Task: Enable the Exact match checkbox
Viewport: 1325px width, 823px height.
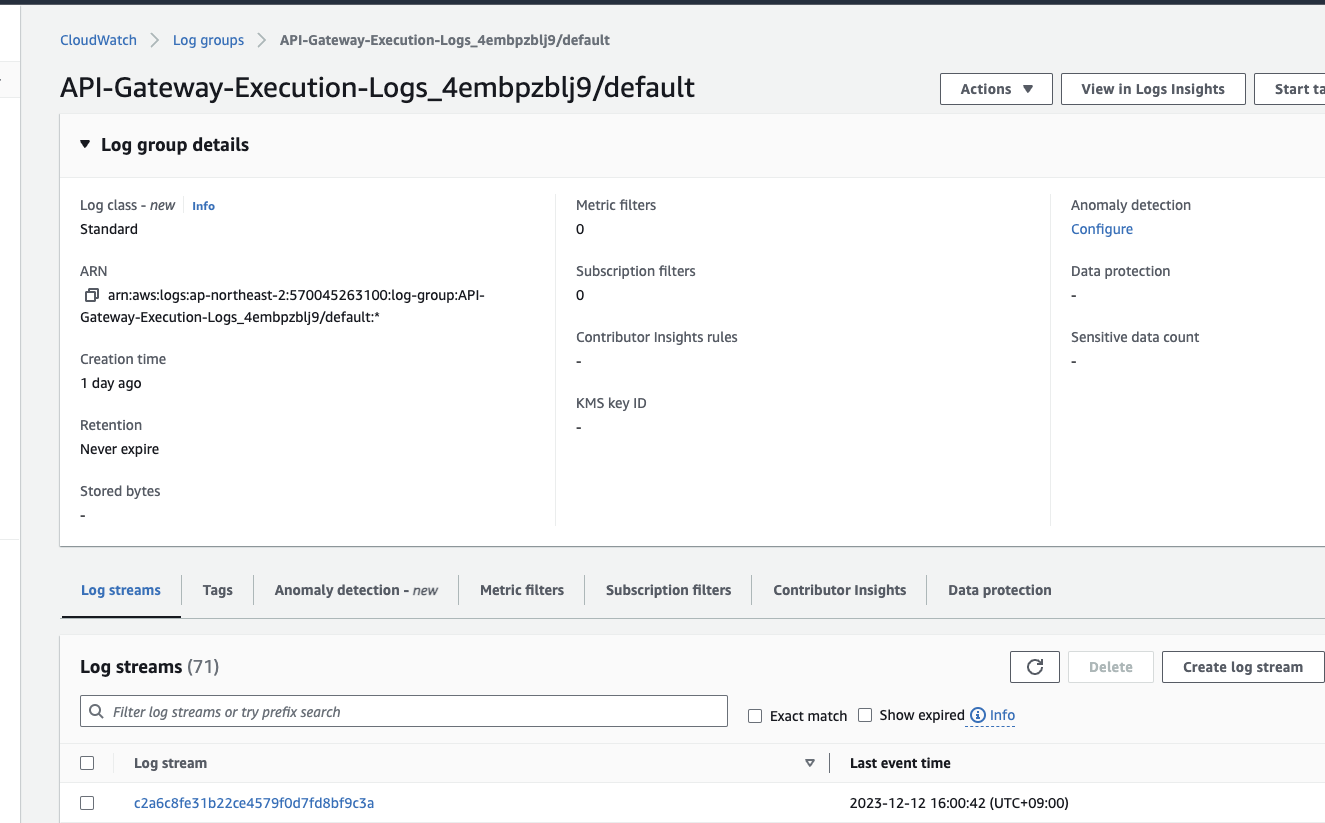Action: click(x=755, y=716)
